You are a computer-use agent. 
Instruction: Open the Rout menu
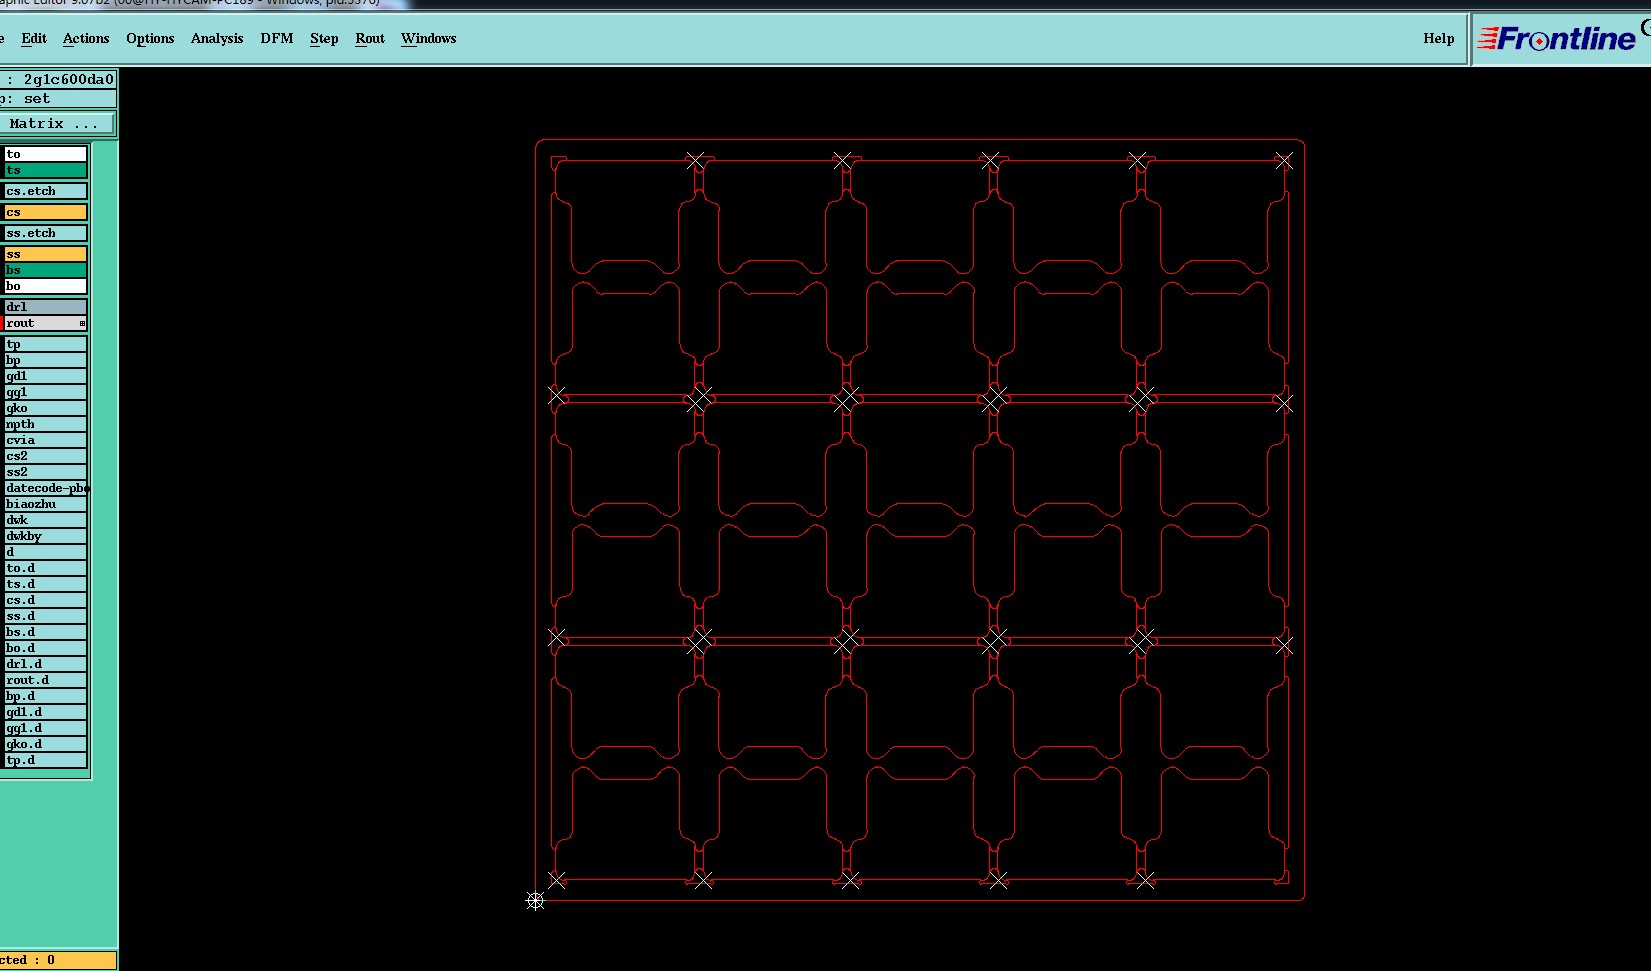370,38
